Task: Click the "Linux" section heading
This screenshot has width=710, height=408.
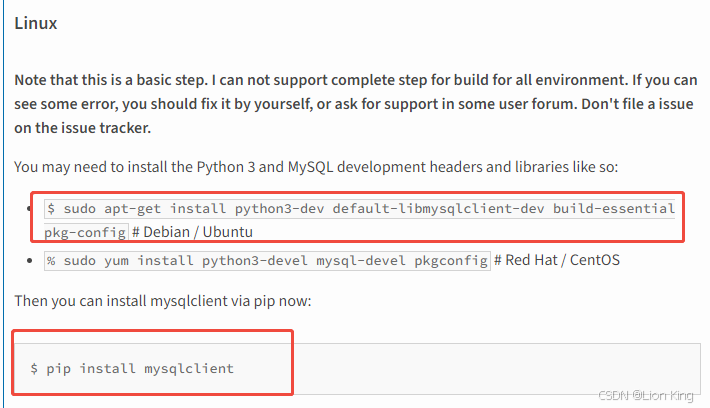Action: tap(35, 23)
